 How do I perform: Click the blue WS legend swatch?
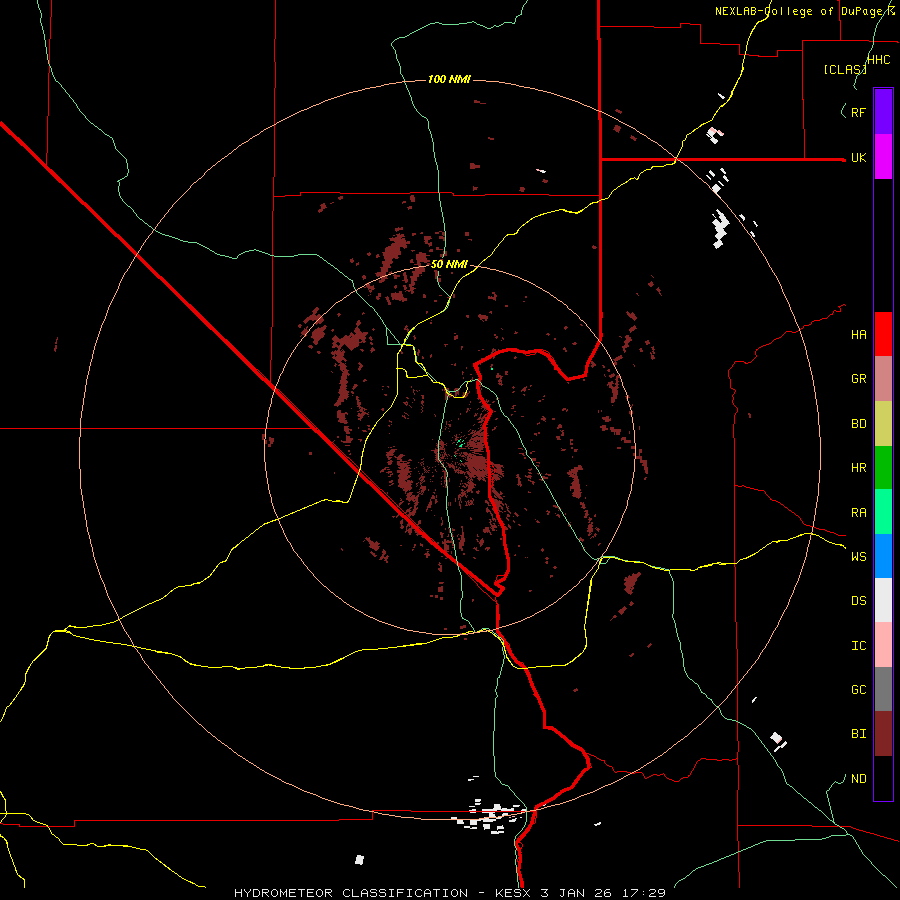(883, 556)
